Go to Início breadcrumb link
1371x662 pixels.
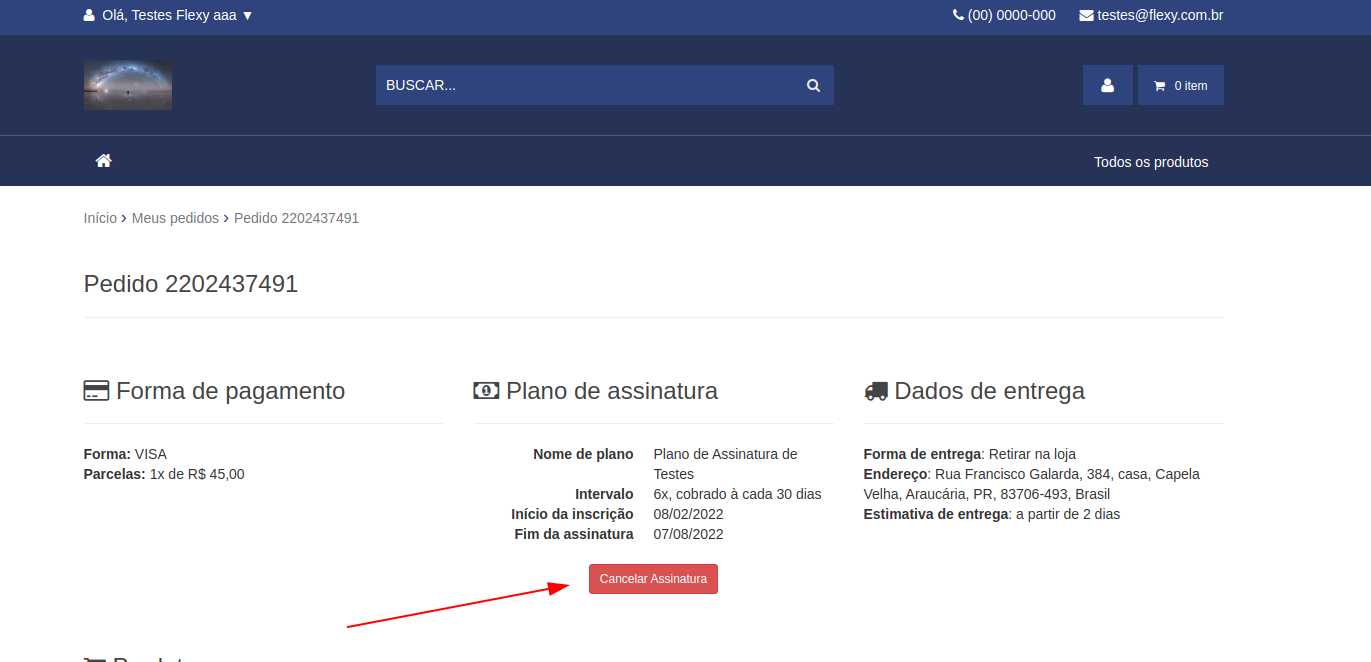100,218
